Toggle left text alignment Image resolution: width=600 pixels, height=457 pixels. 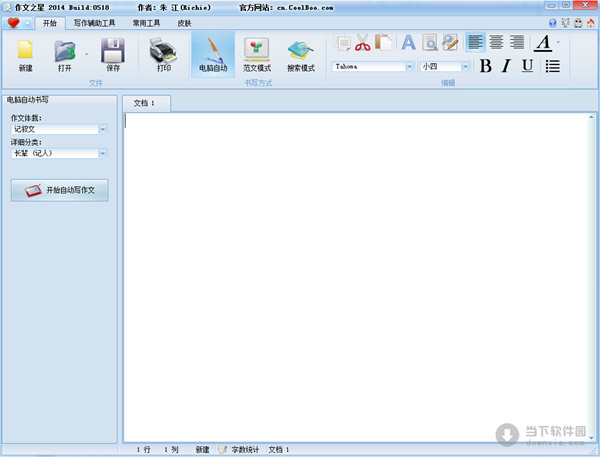tap(475, 42)
